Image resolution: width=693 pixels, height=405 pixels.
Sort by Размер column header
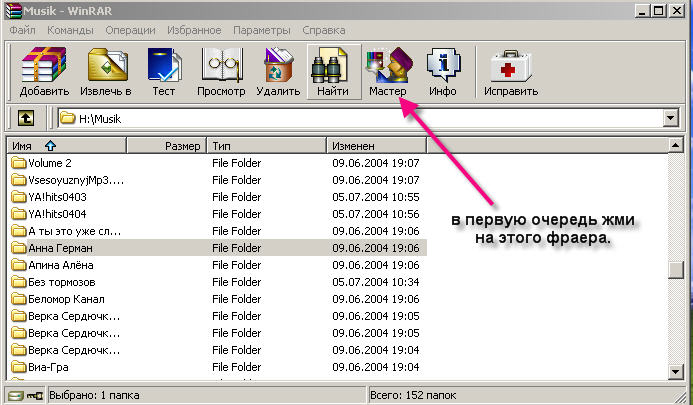pos(167,145)
